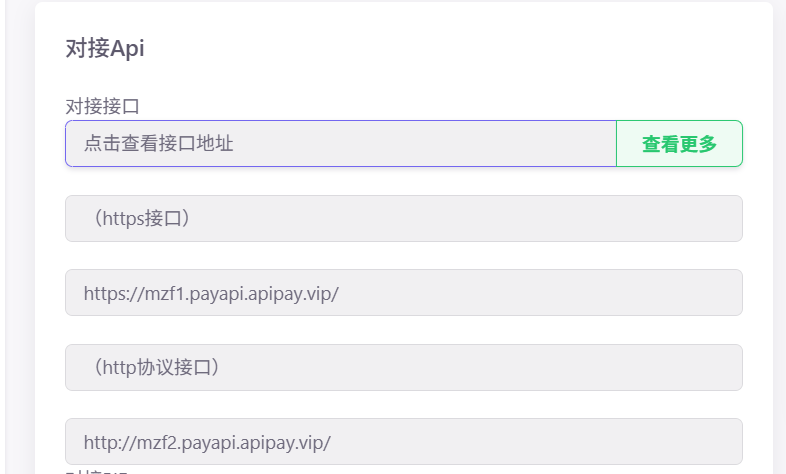
Task: Click the placeholder text 点击查看接口地址
Action: [158, 144]
